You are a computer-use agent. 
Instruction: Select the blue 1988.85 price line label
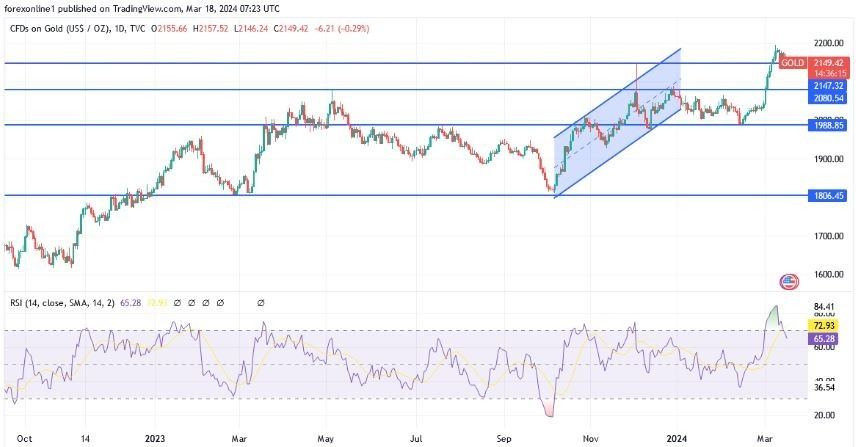coord(828,125)
